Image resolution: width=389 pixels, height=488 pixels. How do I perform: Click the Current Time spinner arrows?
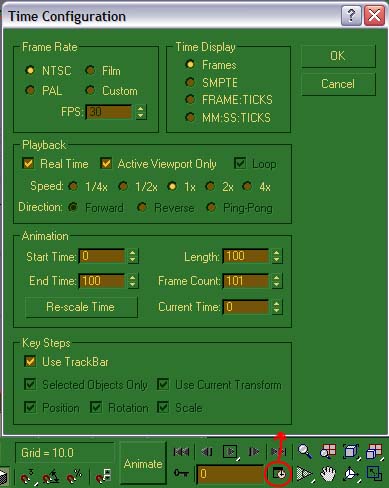[x=276, y=307]
